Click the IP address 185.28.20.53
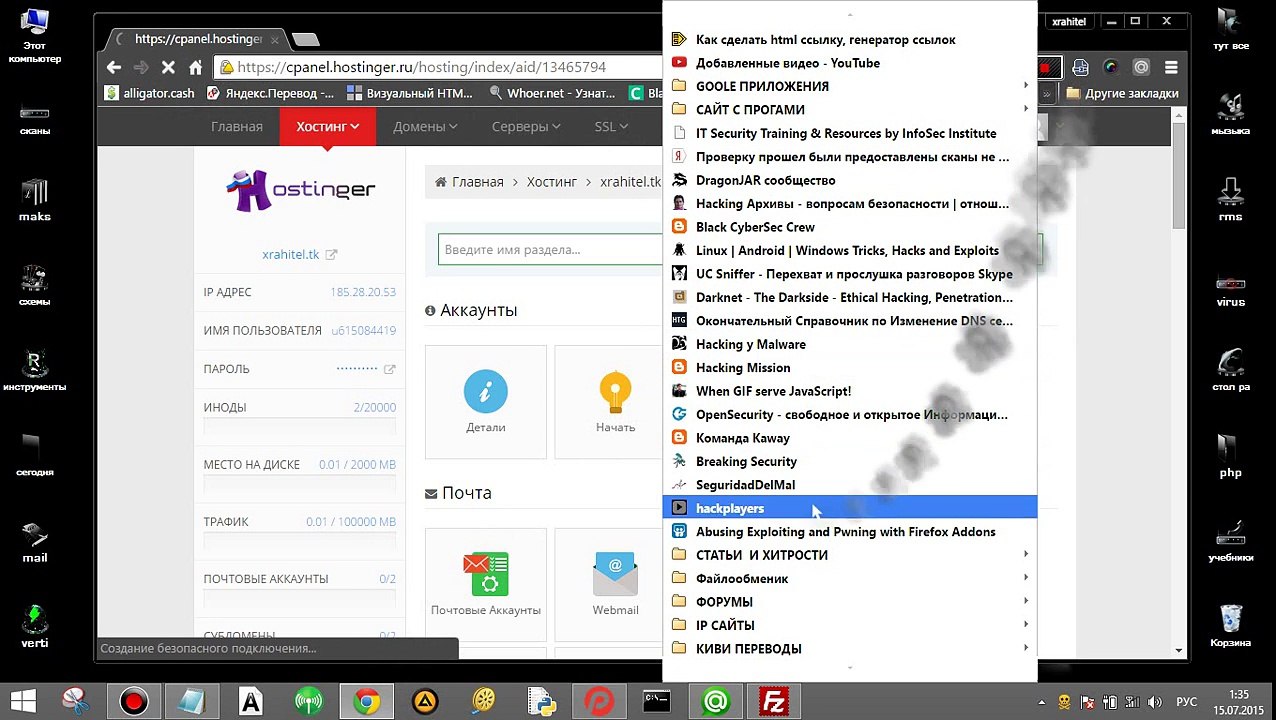1276x720 pixels. point(363,292)
